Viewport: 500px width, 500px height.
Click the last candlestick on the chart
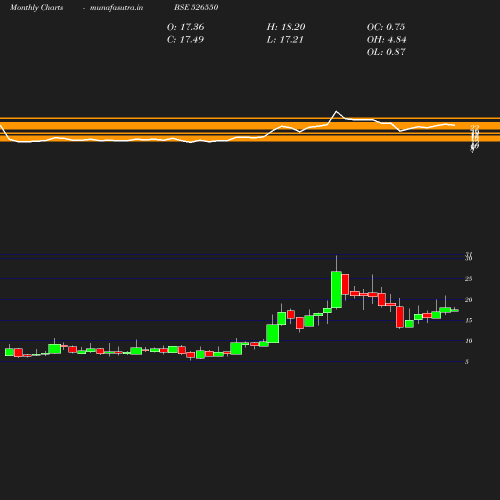[x=455, y=310]
